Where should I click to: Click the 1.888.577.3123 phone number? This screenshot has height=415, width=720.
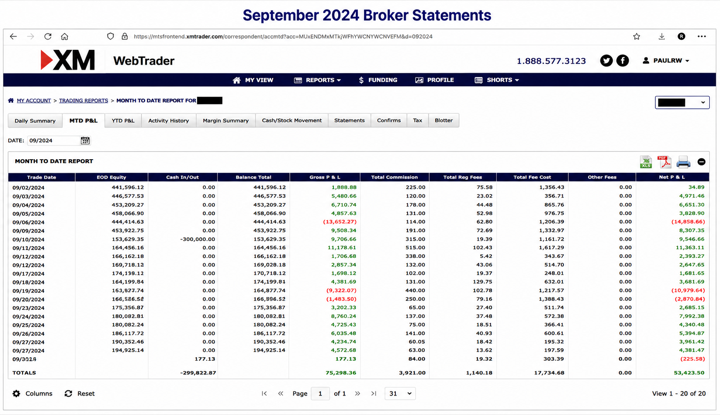click(551, 61)
